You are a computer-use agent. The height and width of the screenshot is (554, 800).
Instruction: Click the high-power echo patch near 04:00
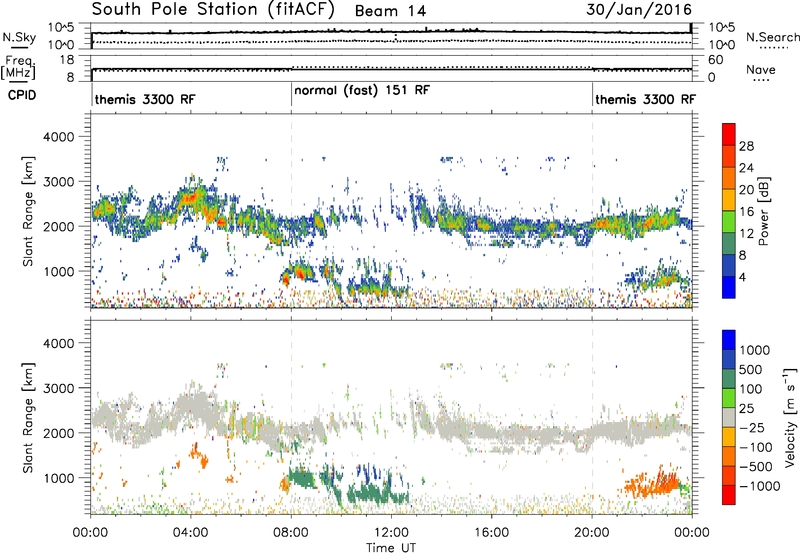(x=190, y=199)
